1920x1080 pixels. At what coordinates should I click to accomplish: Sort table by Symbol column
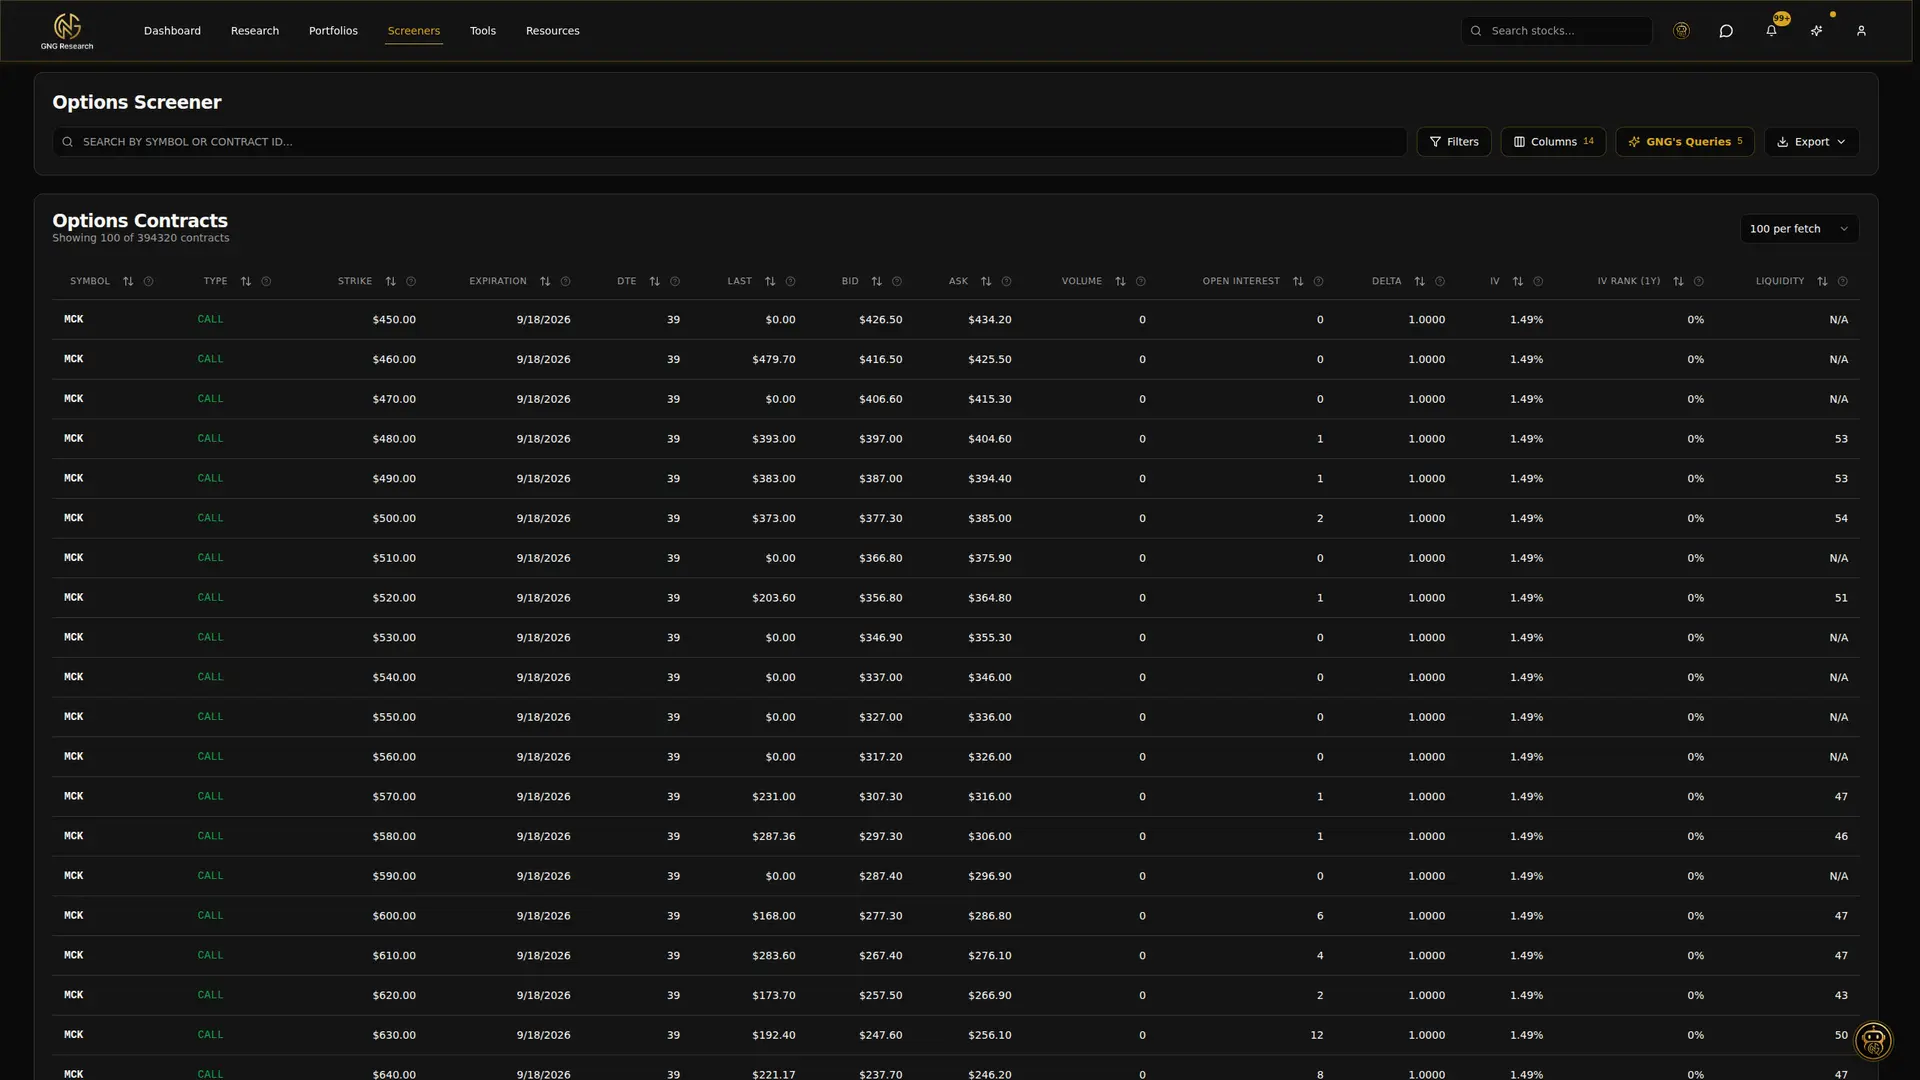pyautogui.click(x=128, y=282)
